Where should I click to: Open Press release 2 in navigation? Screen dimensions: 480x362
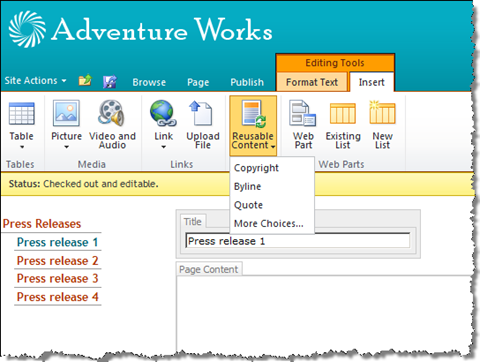pyautogui.click(x=57, y=261)
